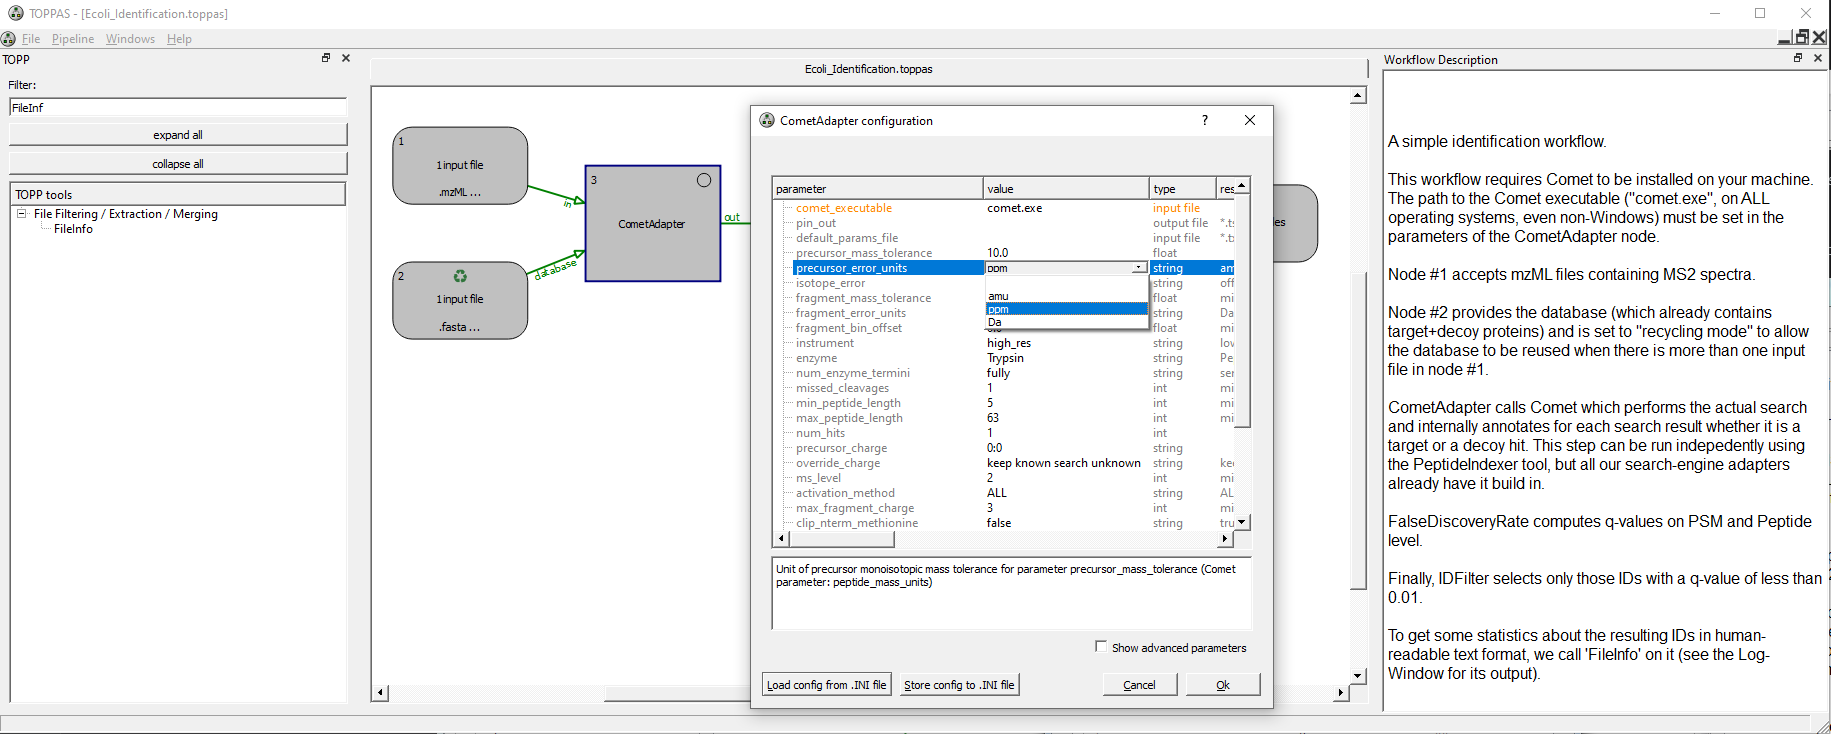The image size is (1831, 734).
Task: Click Load config from .INI file
Action: [x=826, y=685]
